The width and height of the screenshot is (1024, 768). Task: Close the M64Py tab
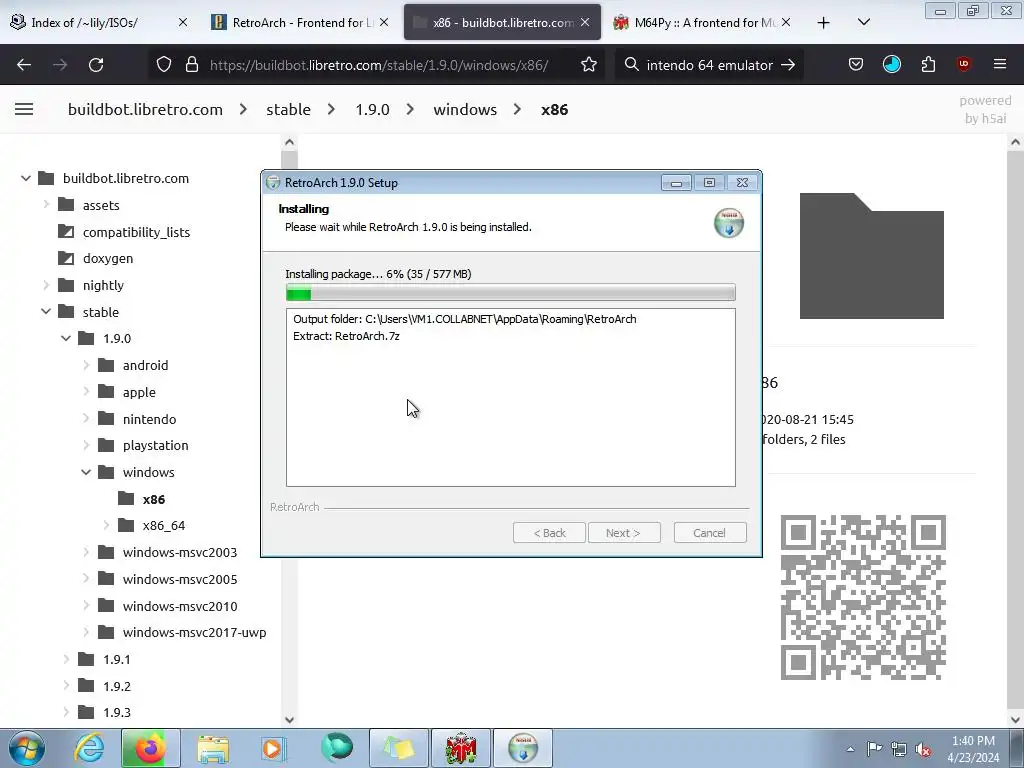point(786,23)
